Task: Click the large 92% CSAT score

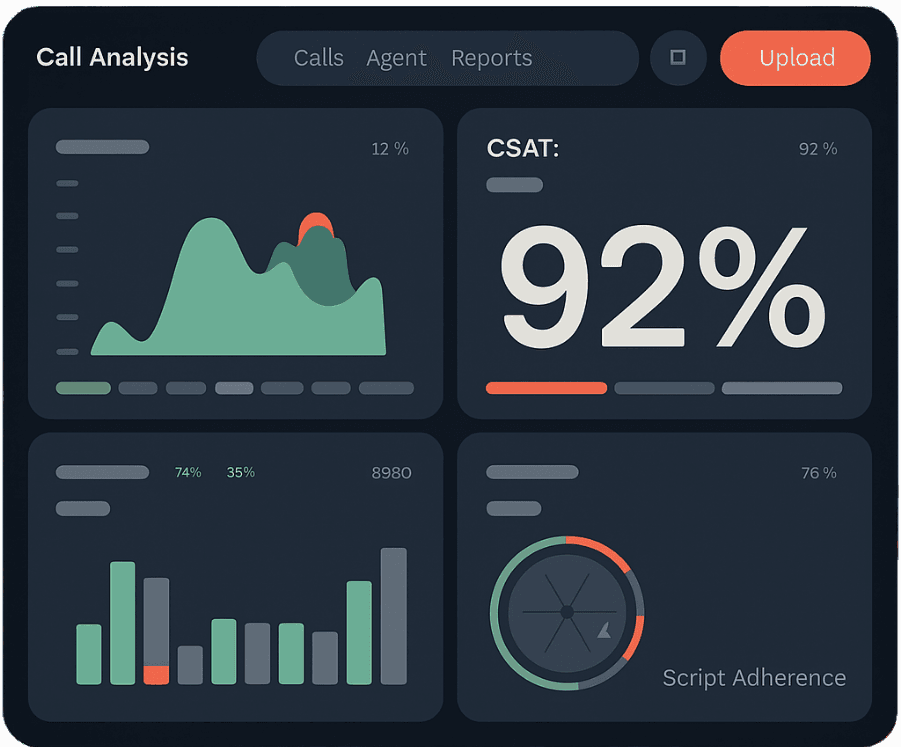Action: [x=661, y=285]
